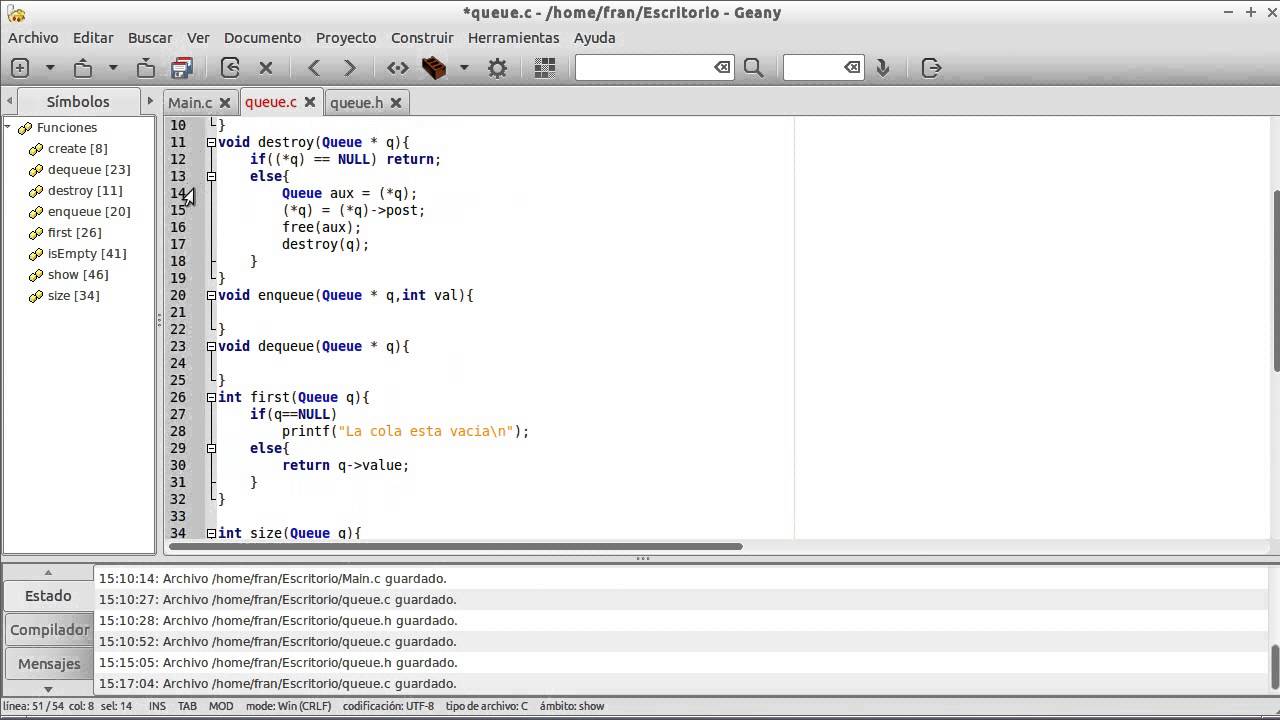Jump to symbol isEmpty [41]
This screenshot has width=1280, height=720.
point(87,253)
